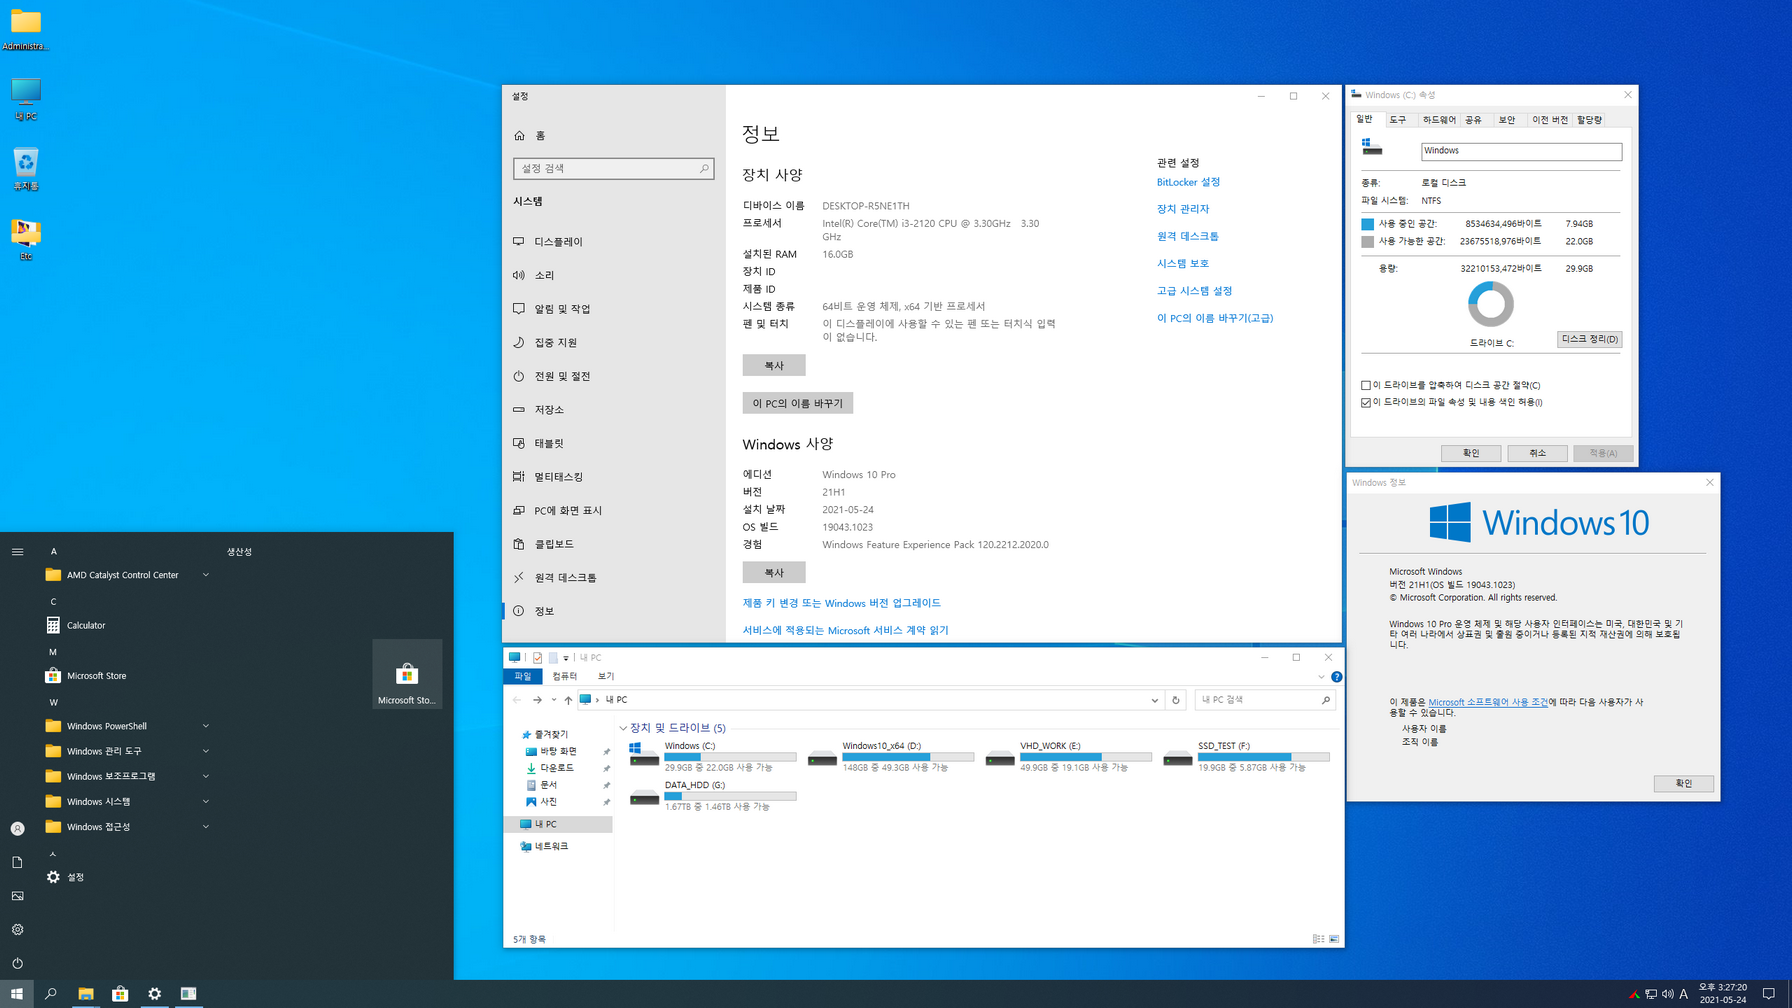Switch to 하드웨어 tab in properties

pos(1439,120)
